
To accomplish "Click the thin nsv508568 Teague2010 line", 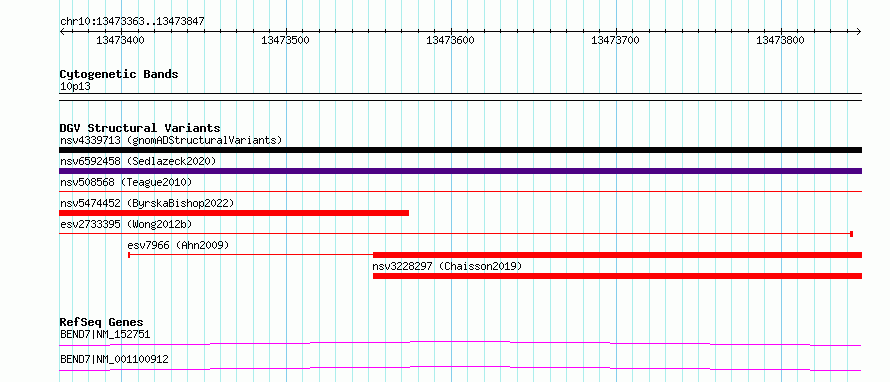I will [460, 192].
